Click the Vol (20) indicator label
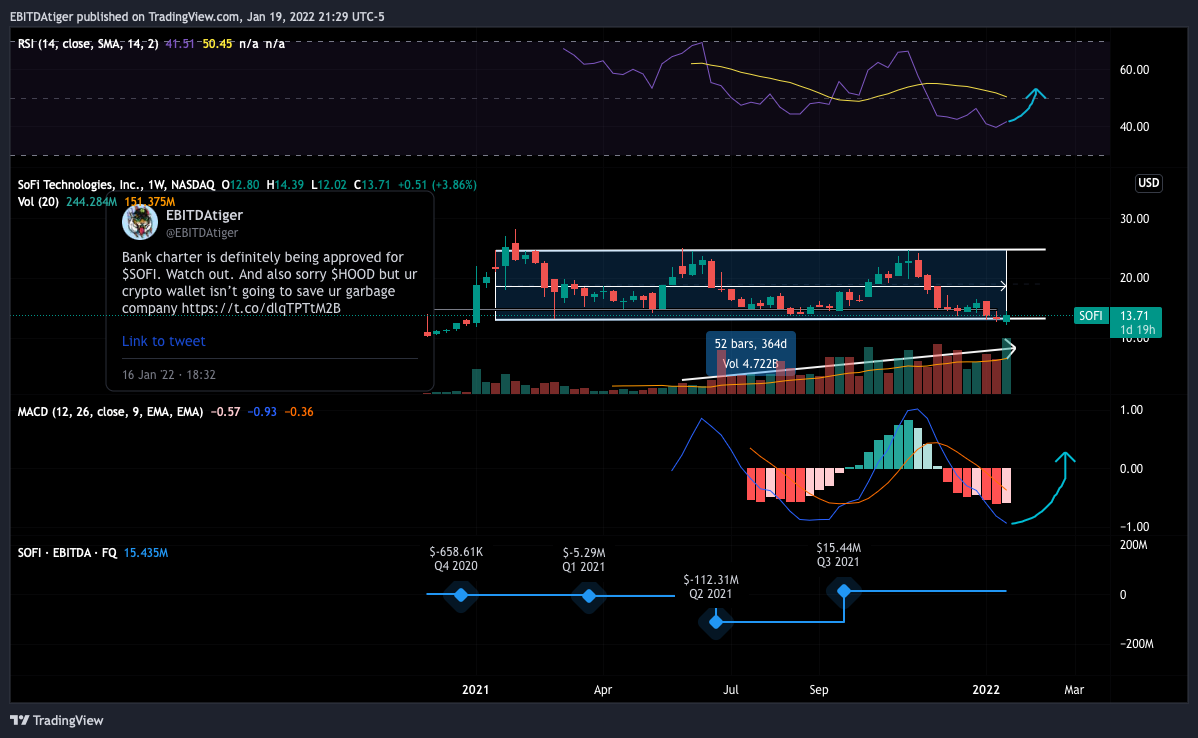The width and height of the screenshot is (1198, 738). coord(38,202)
